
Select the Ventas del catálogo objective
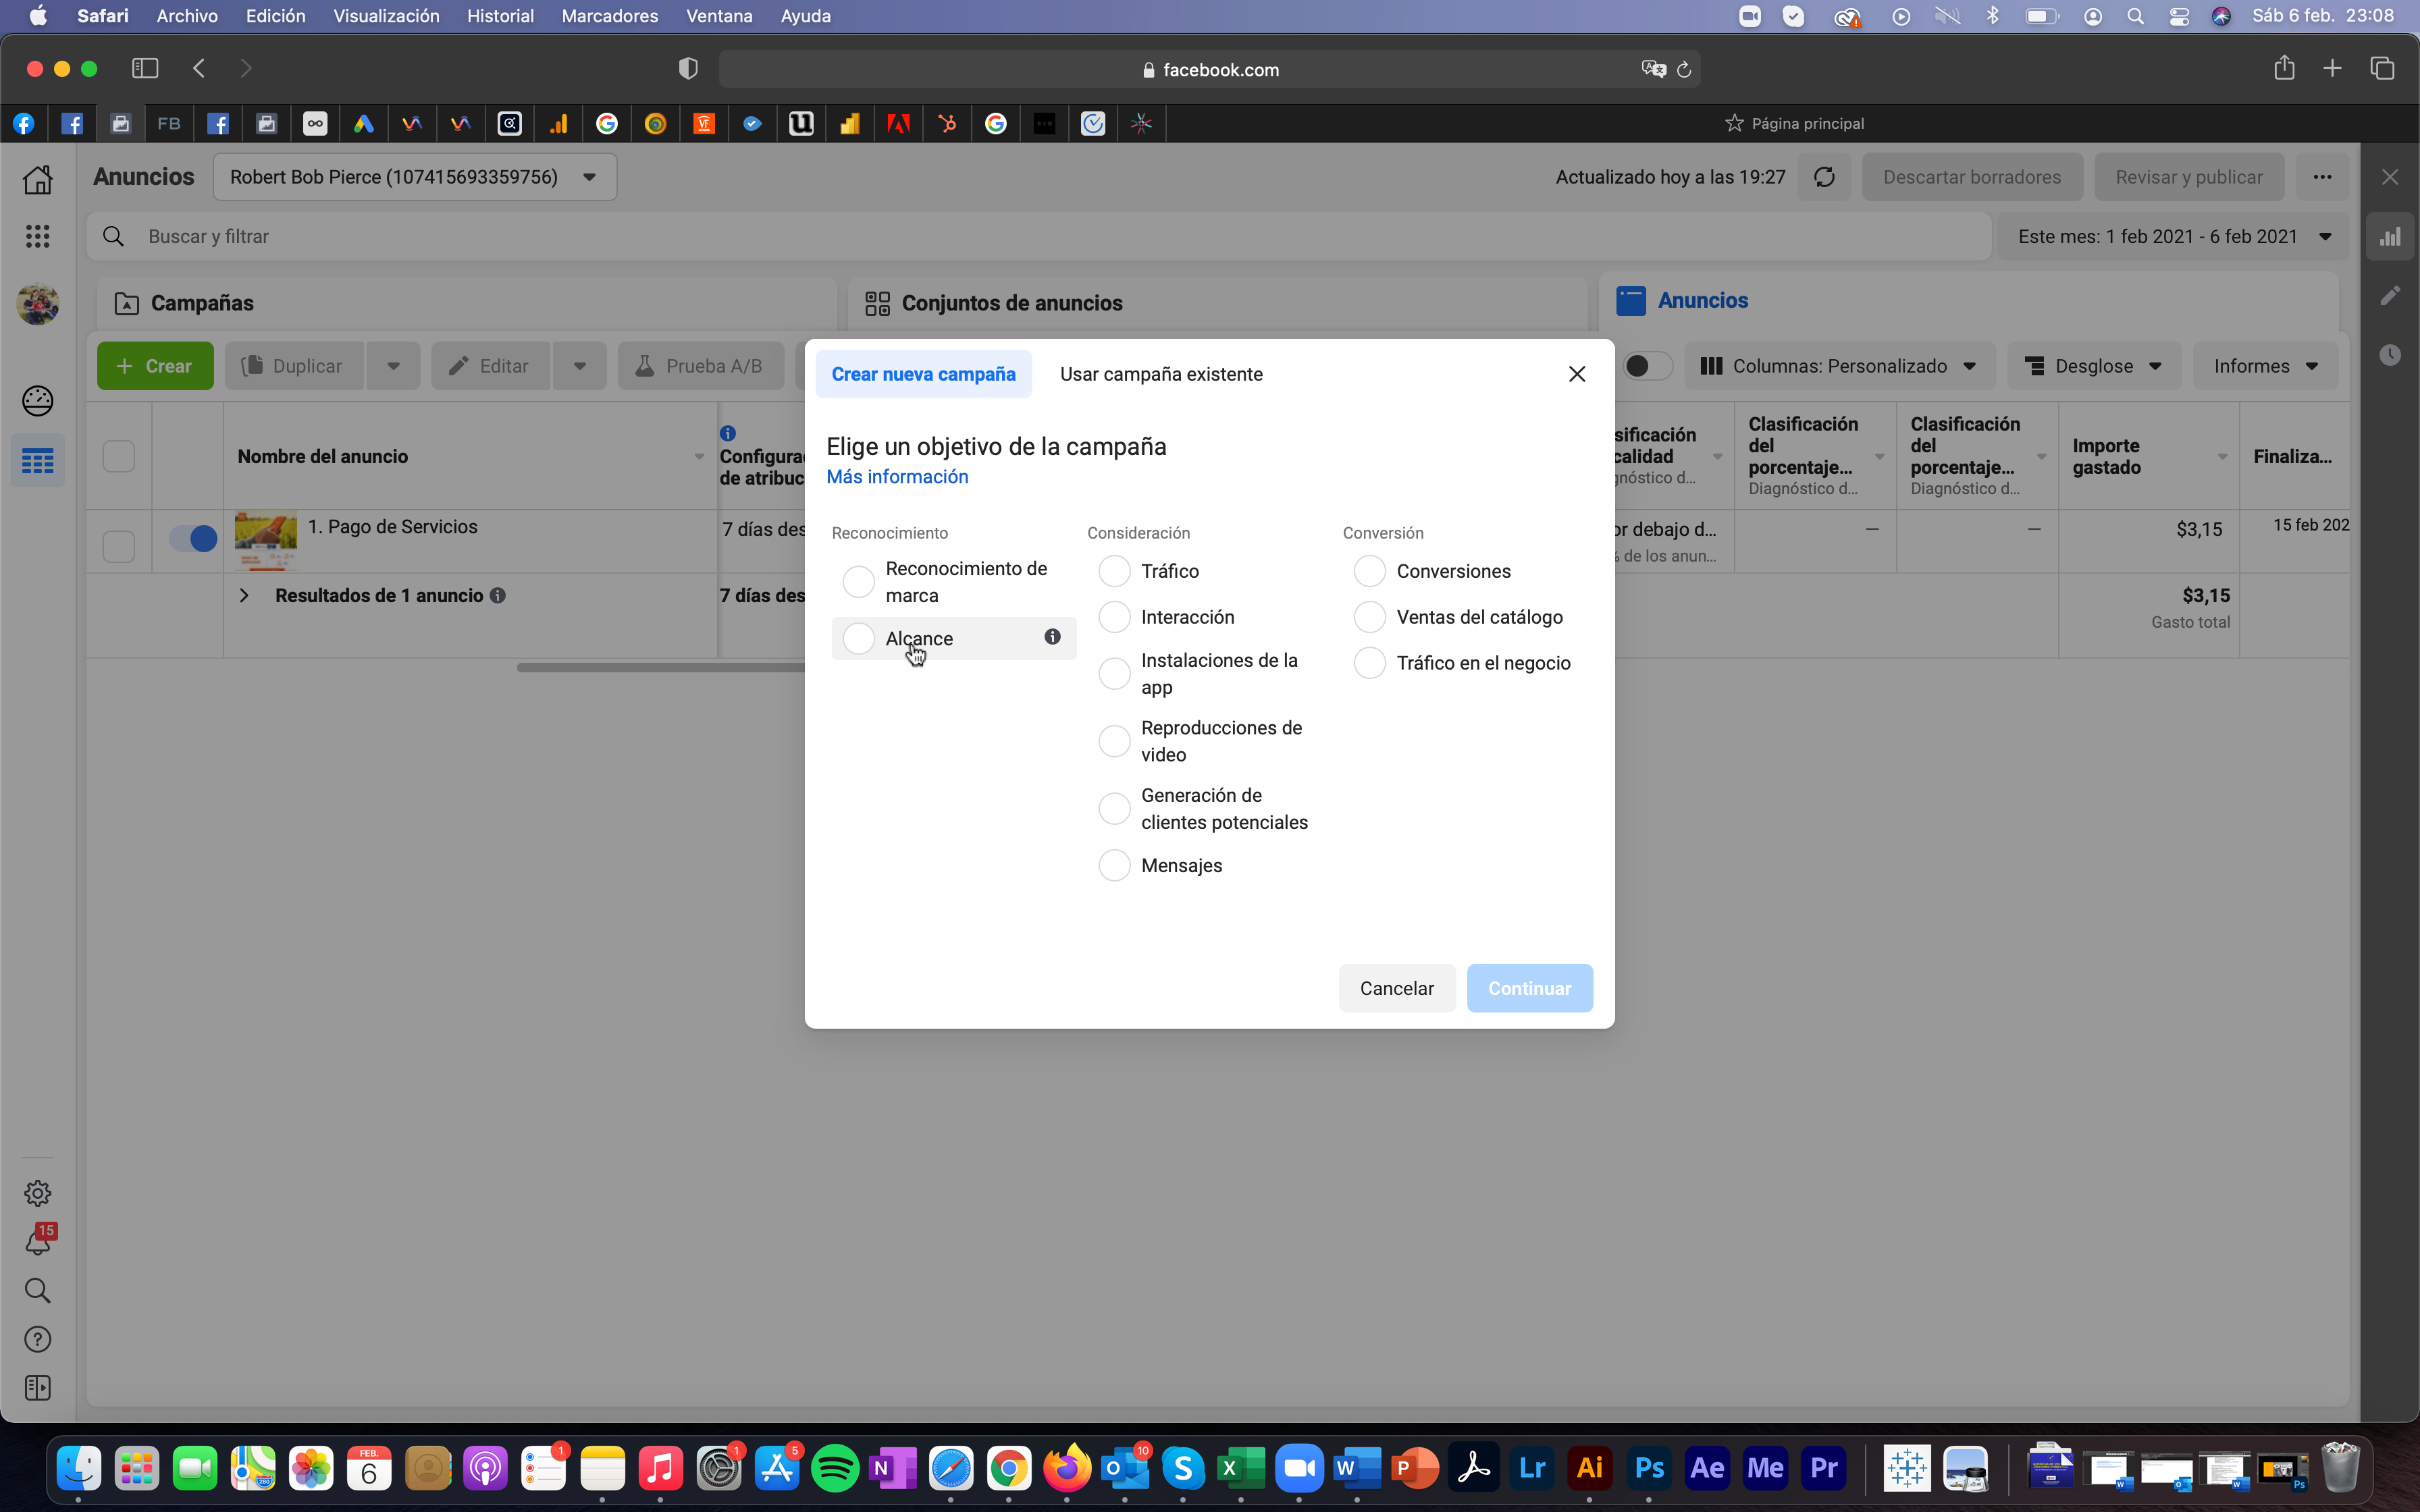[1369, 617]
